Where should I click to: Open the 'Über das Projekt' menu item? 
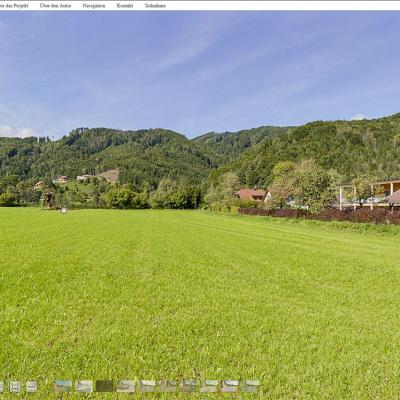coord(14,6)
